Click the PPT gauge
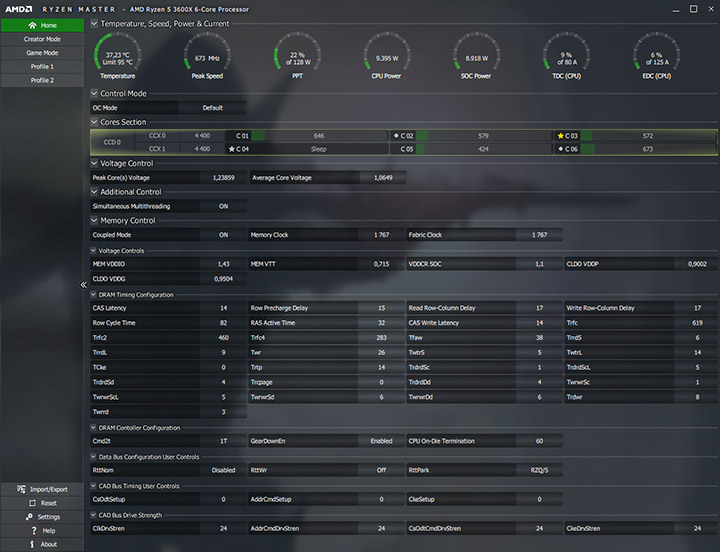The image size is (720, 552). [x=298, y=56]
